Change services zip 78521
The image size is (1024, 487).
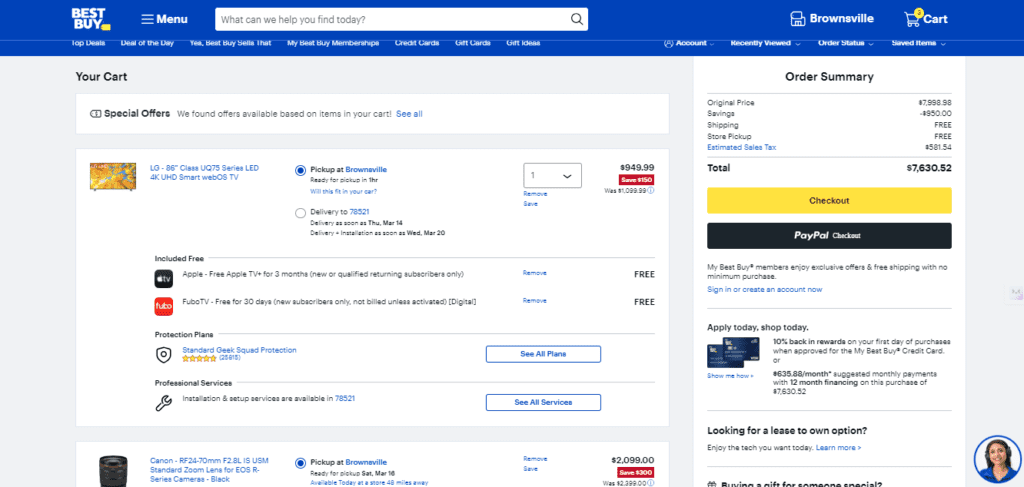coord(345,398)
